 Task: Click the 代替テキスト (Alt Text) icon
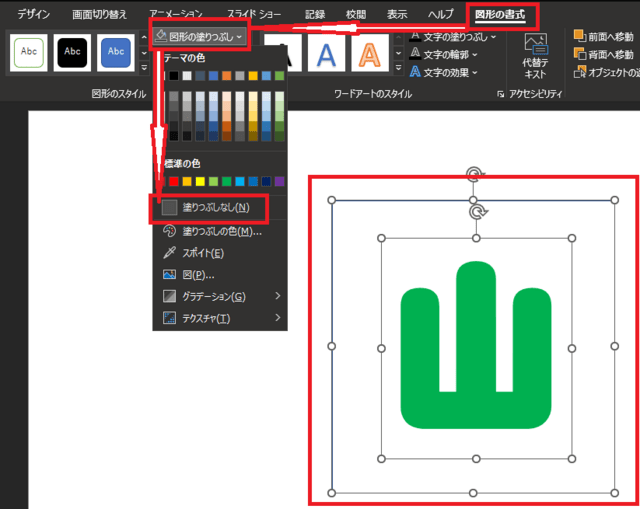535,46
